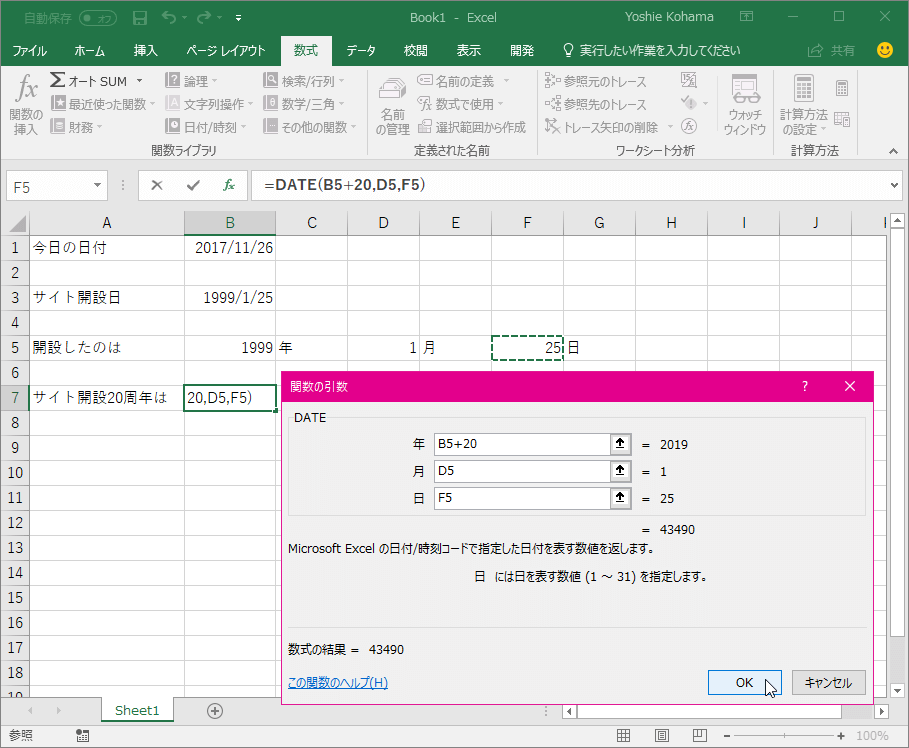
Task: Click the help question mark in dialog
Action: coord(804,386)
